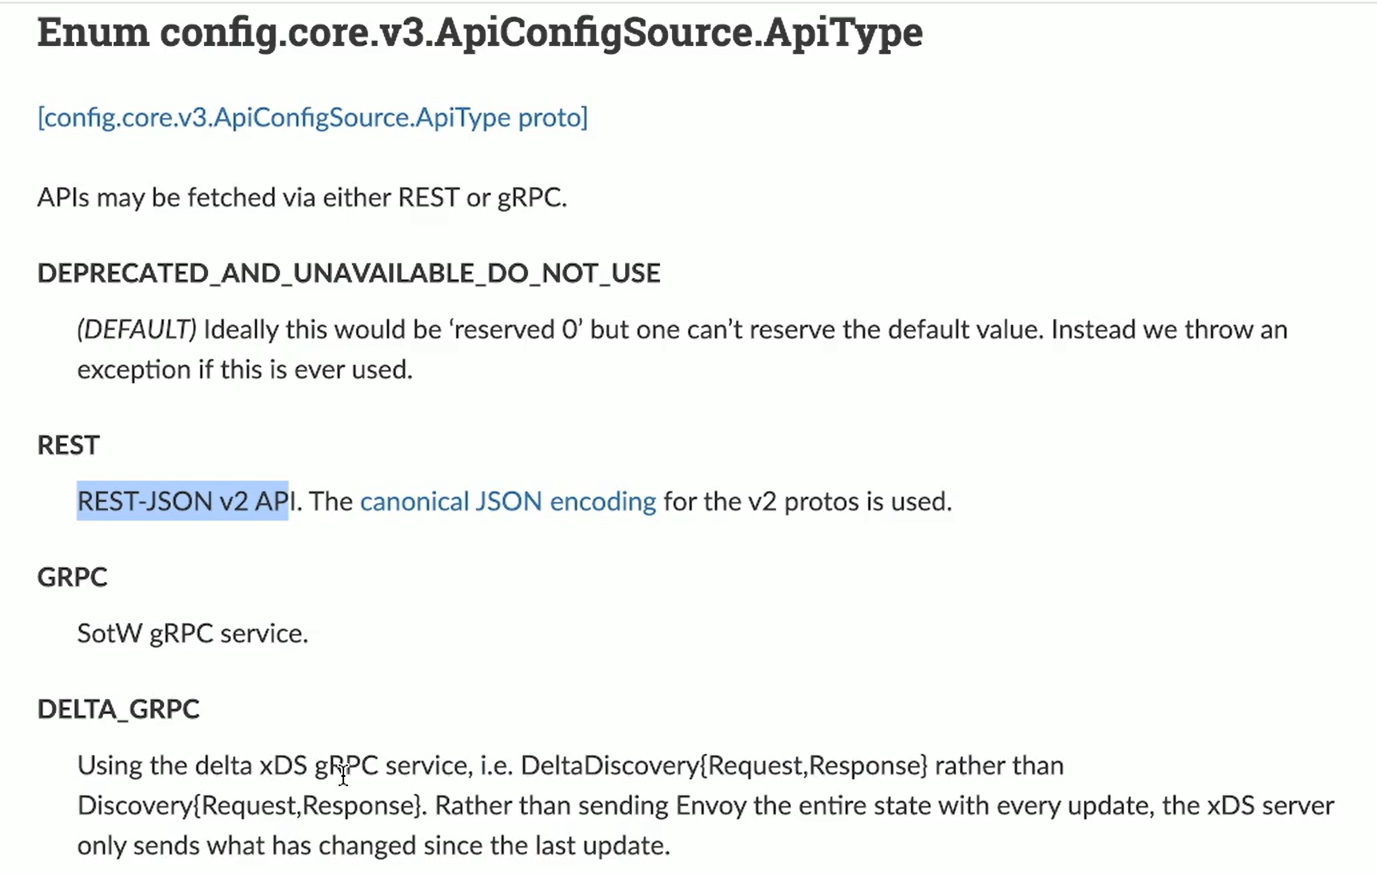Click the SotW gRPC service description
Screen dimensions: 1377x875
click(x=193, y=633)
